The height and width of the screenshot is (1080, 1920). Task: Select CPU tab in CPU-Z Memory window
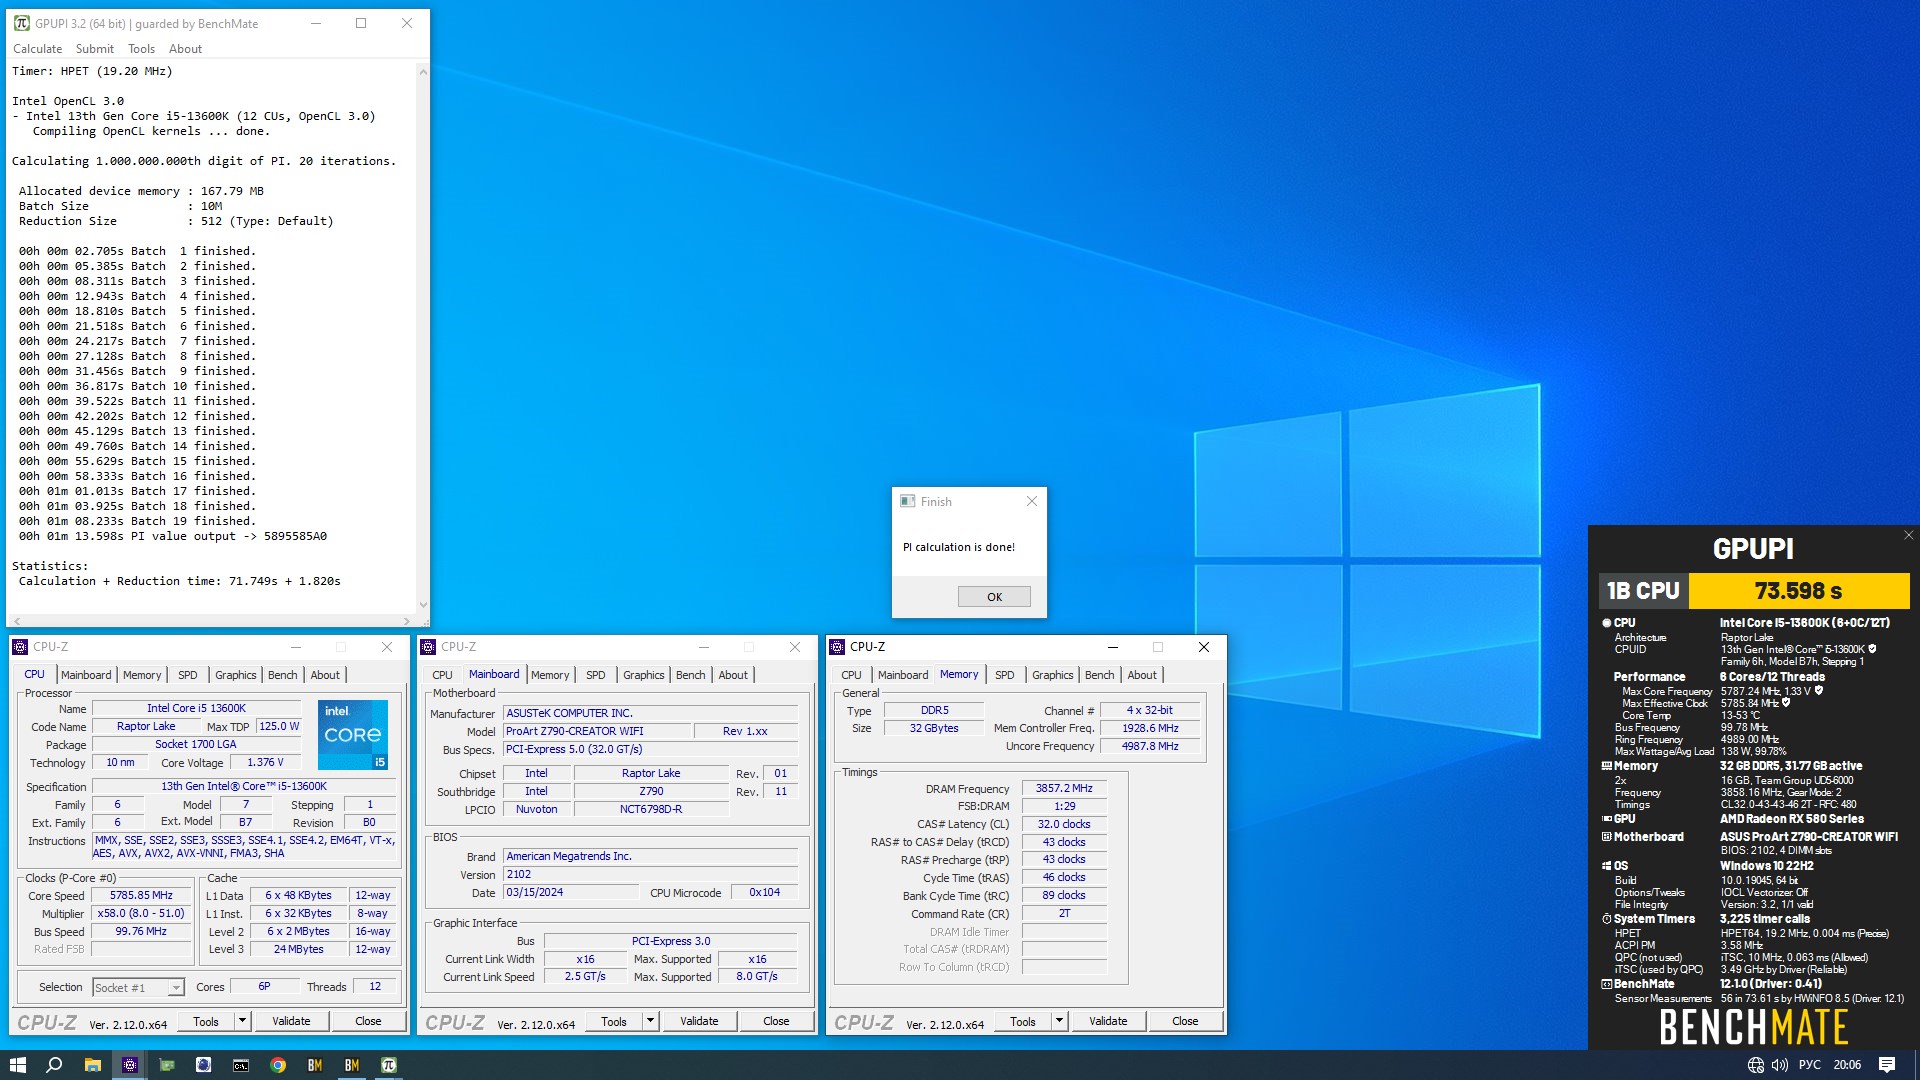click(x=851, y=675)
